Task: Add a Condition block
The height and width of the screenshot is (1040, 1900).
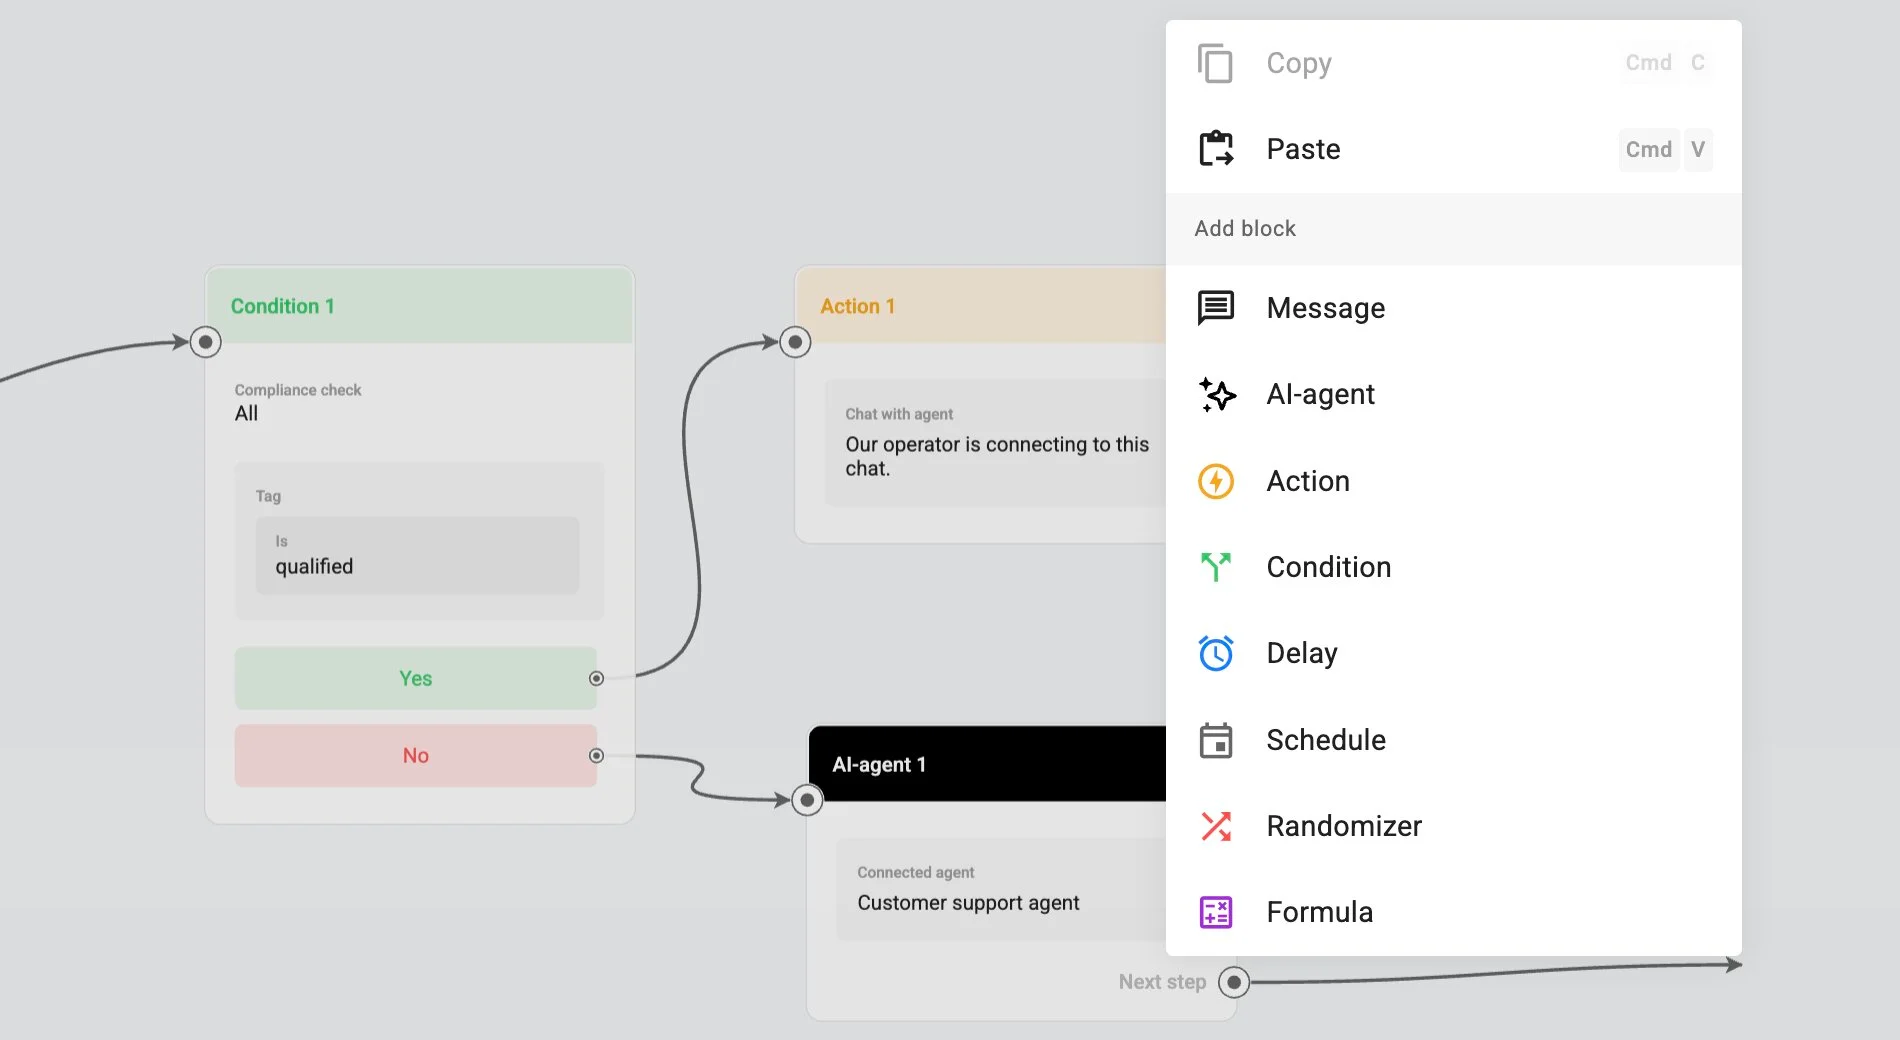Action: 1454,567
